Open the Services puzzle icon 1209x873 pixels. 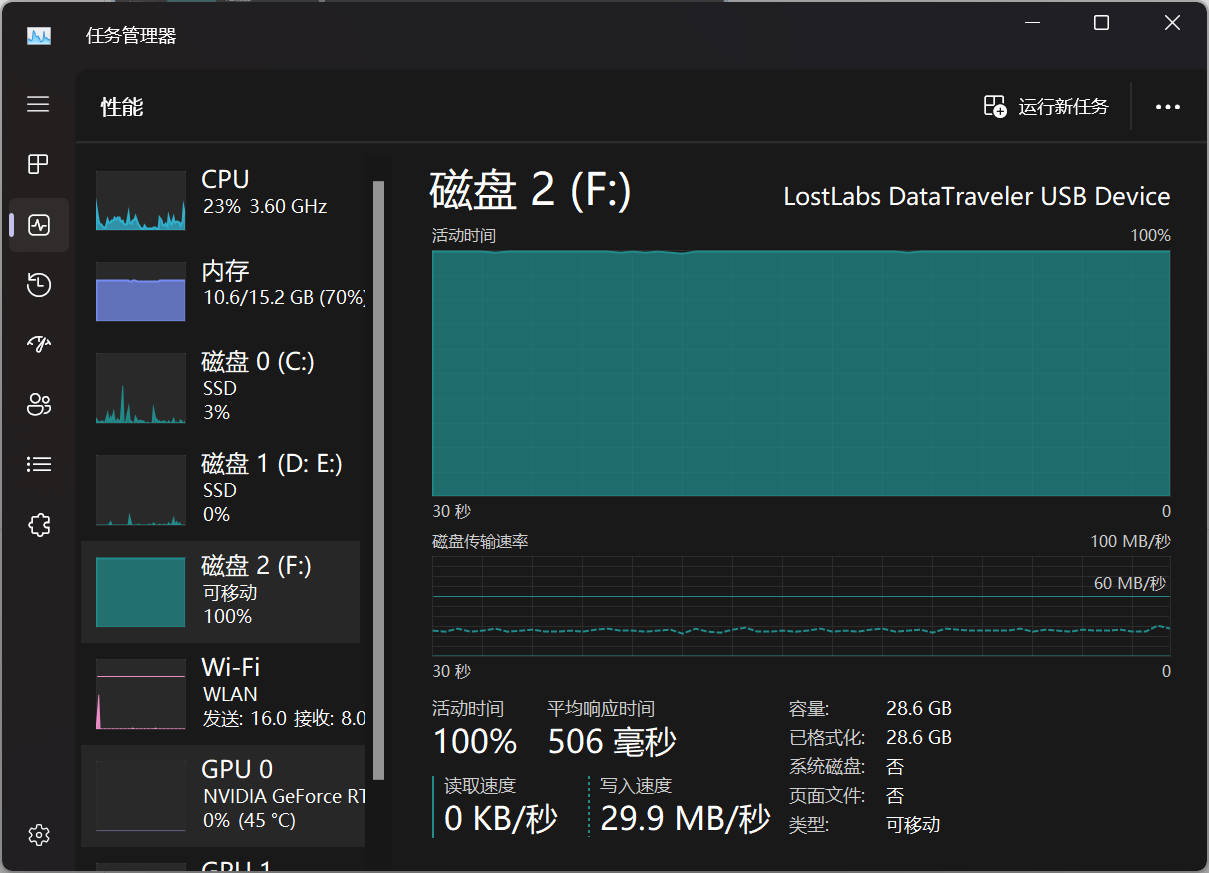(x=38, y=525)
